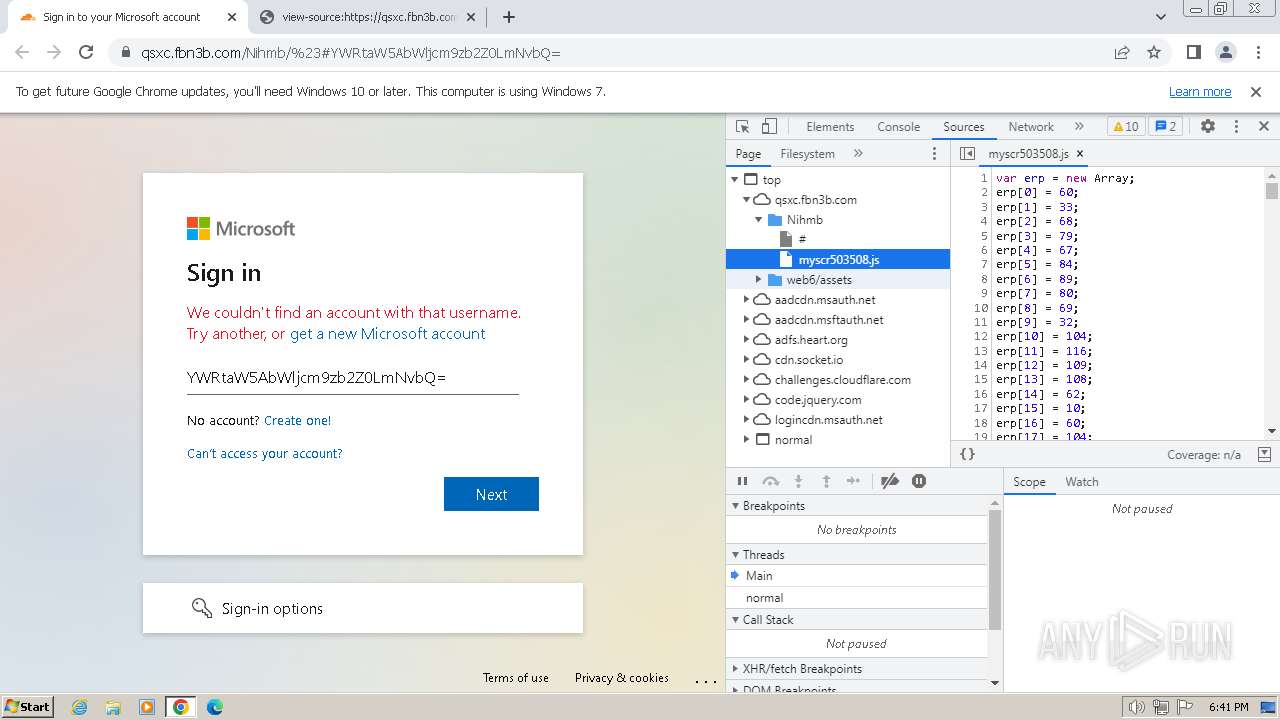This screenshot has height=720, width=1280.
Task: Collapse the Nihmb folder
Action: pos(758,220)
